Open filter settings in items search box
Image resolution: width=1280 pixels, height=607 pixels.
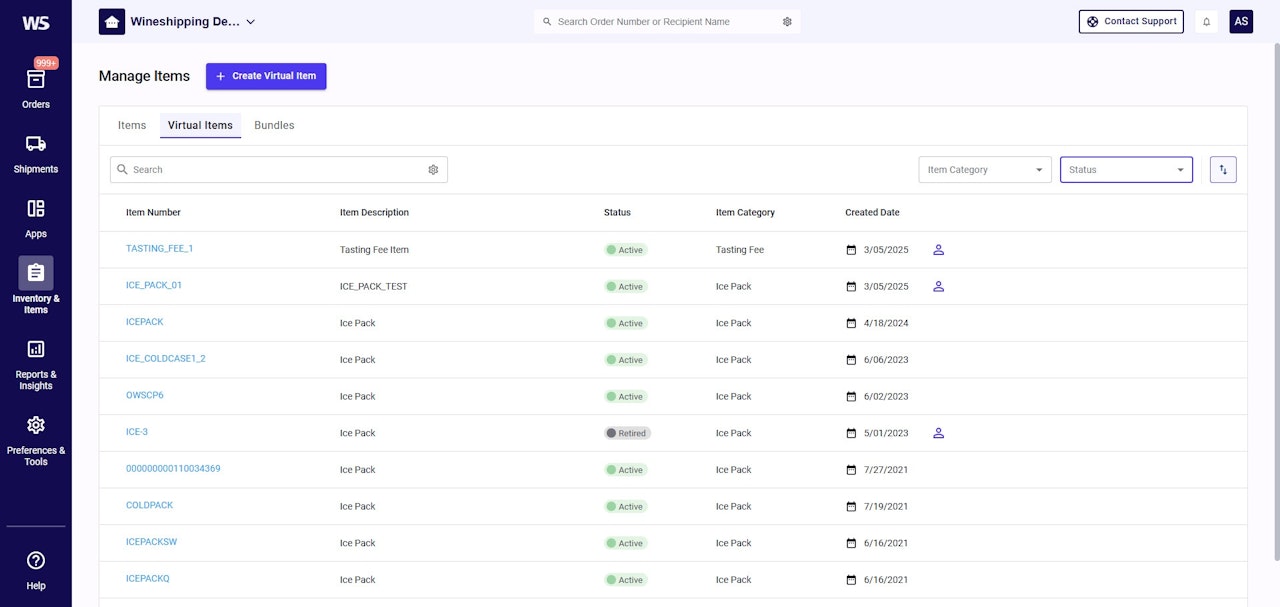point(433,170)
